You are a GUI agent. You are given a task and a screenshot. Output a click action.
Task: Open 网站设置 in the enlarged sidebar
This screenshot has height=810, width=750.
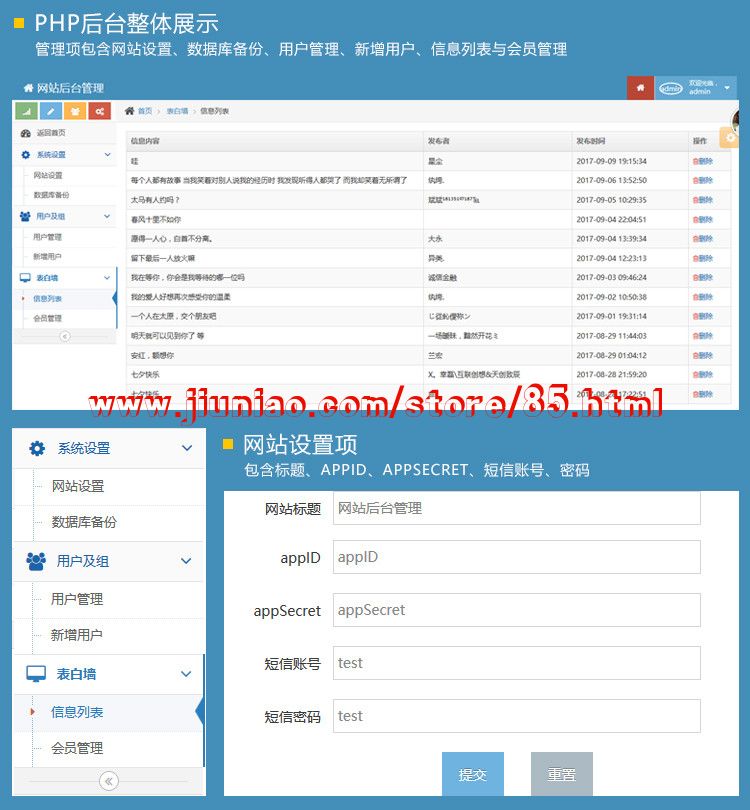tap(78, 486)
